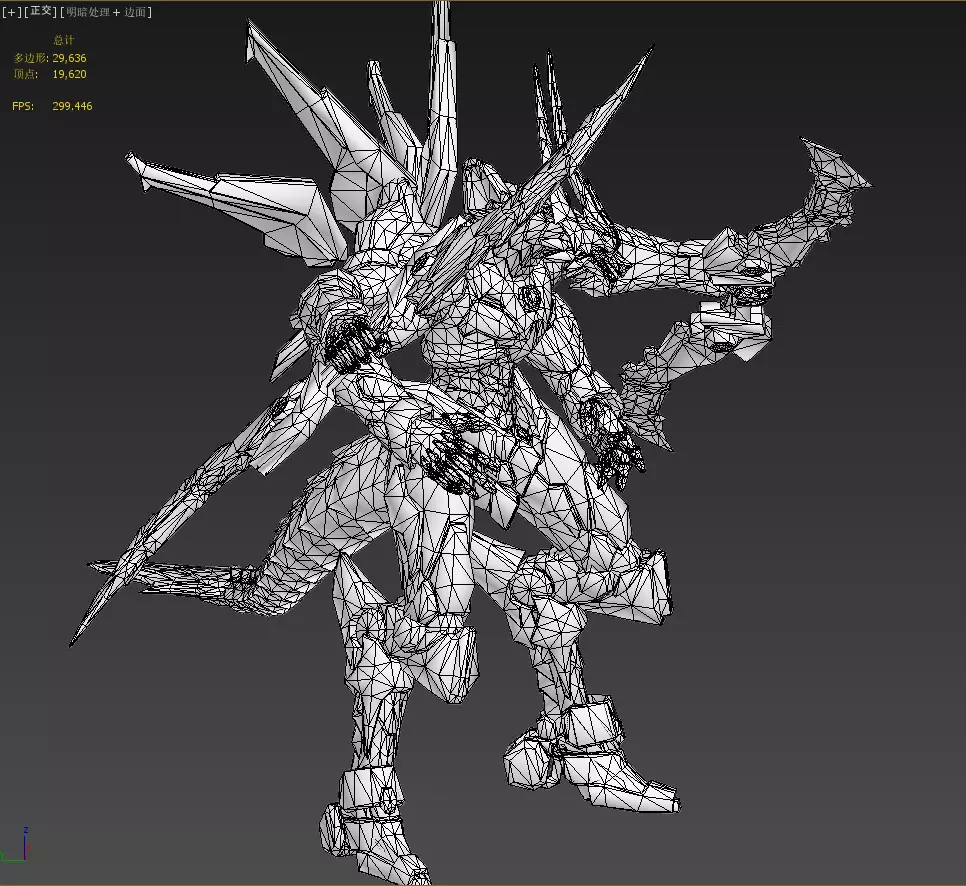The height and width of the screenshot is (886, 966).
Task: Select the 顶点 count 19,620
Action: (x=69, y=74)
